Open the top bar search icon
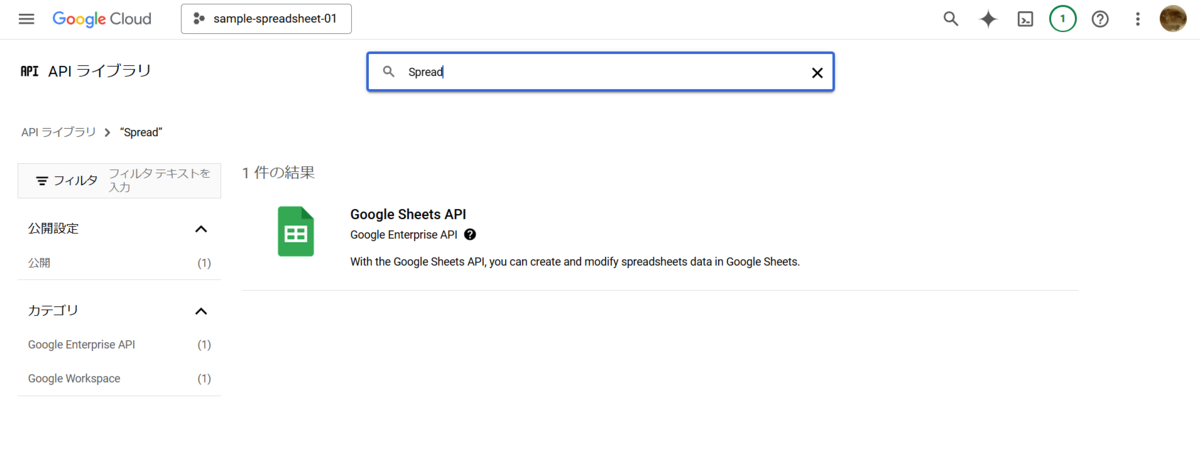Viewport: 1200px width, 464px height. point(951,19)
